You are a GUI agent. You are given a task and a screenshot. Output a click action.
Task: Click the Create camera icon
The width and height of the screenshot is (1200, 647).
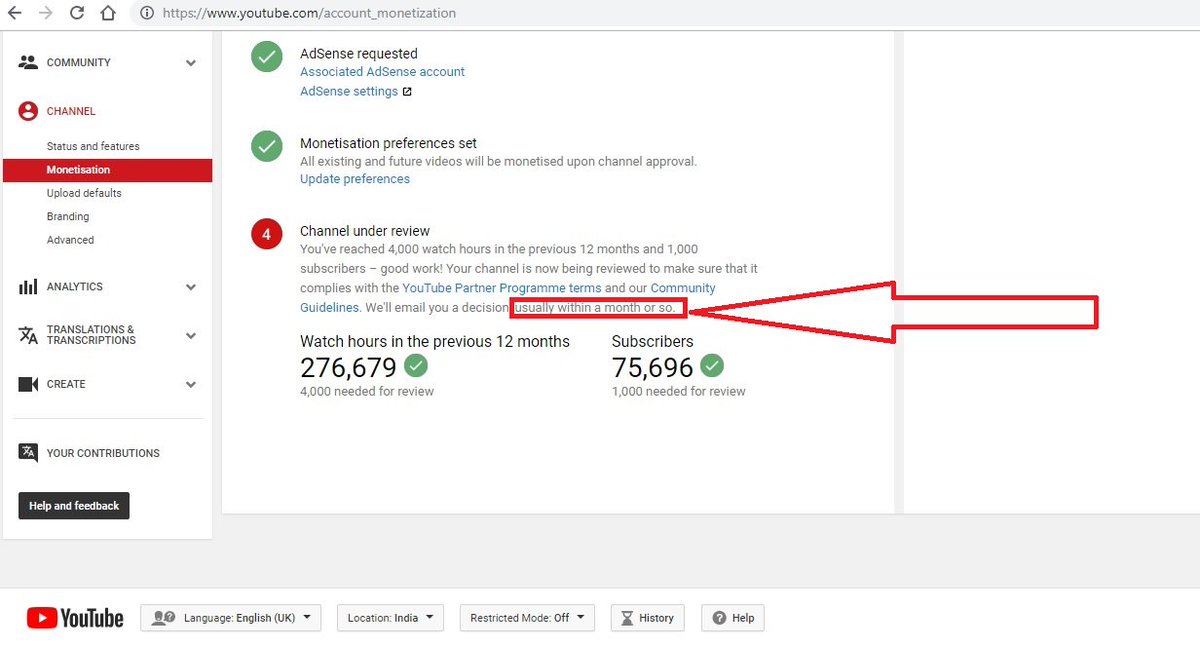[x=28, y=384]
